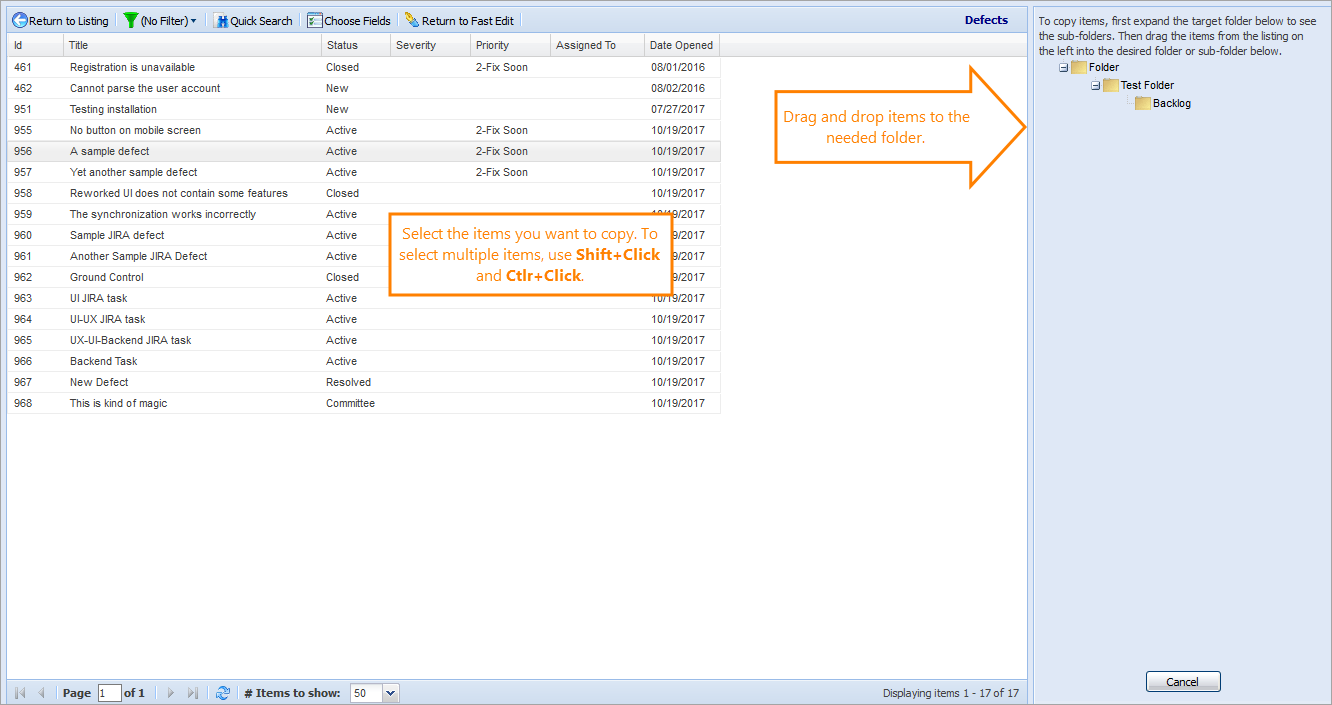The width and height of the screenshot is (1332, 705).
Task: Select row 'This is kind of magic'
Action: [364, 403]
